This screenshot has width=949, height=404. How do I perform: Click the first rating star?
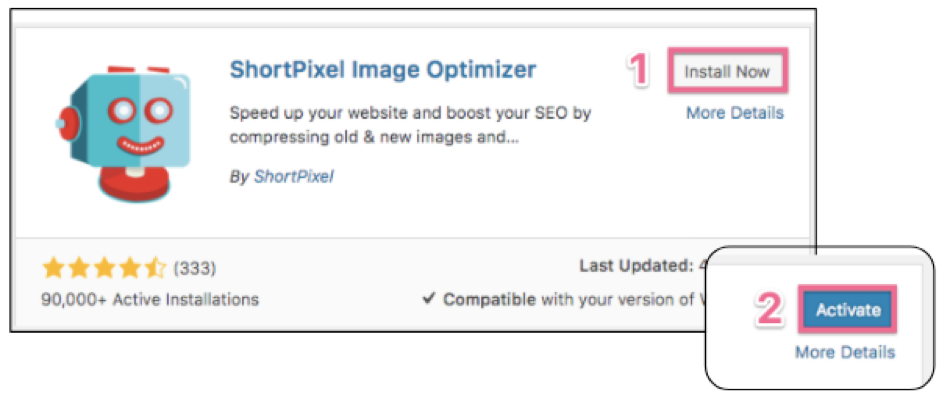[52, 268]
